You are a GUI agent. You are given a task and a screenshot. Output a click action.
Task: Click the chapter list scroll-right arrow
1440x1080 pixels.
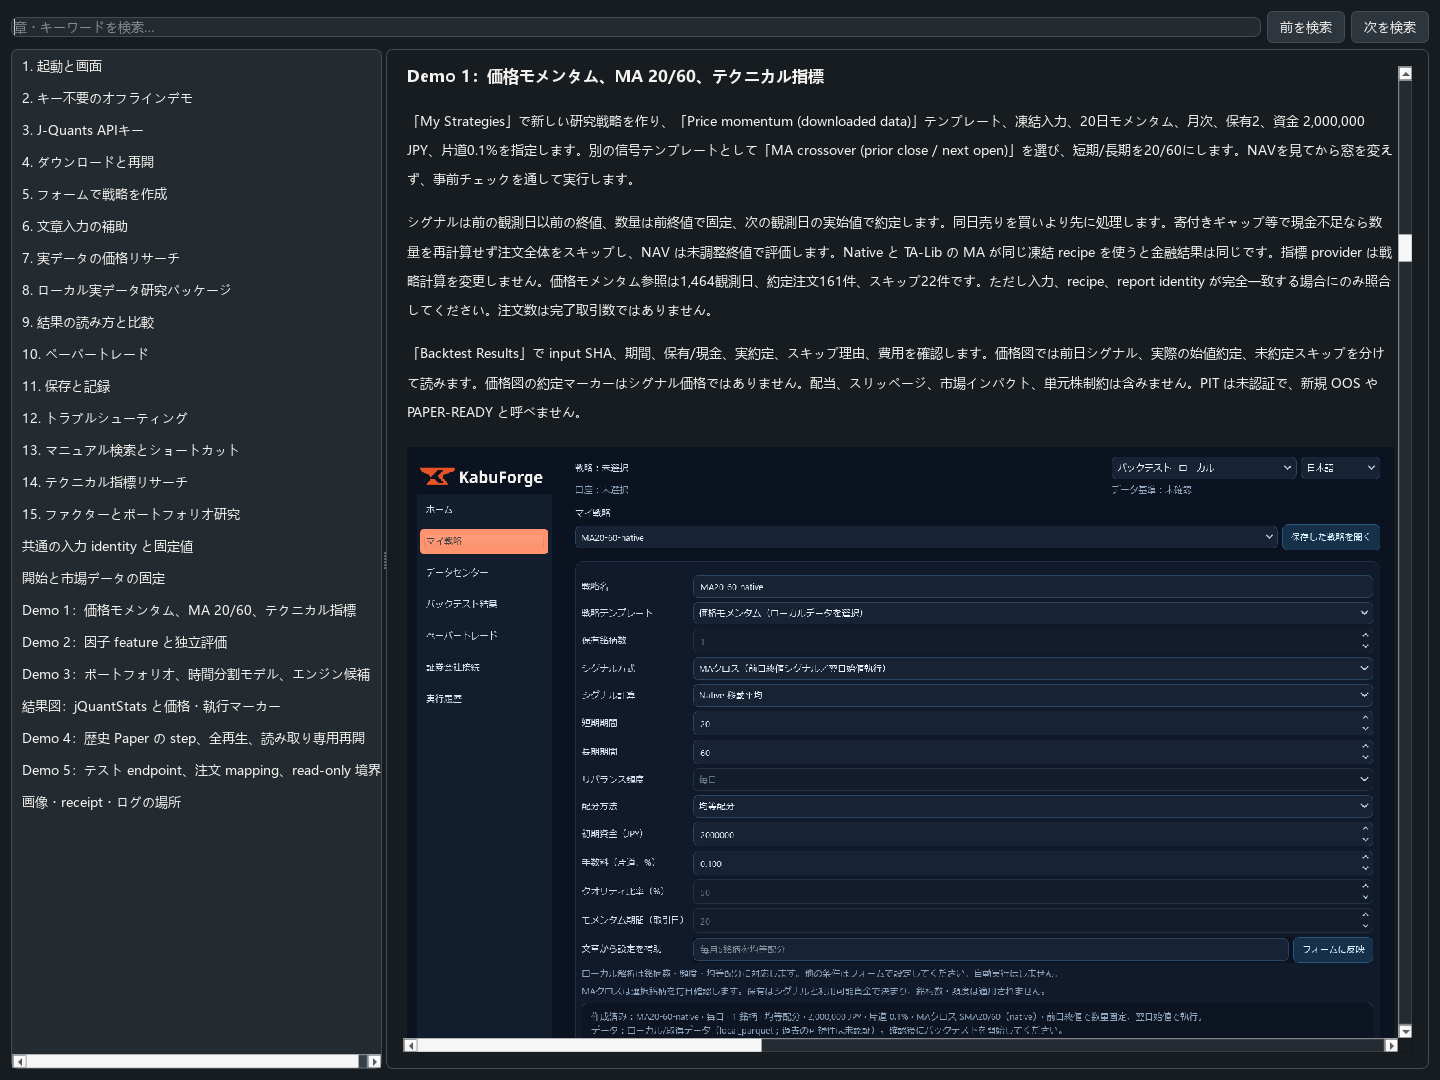click(374, 1061)
